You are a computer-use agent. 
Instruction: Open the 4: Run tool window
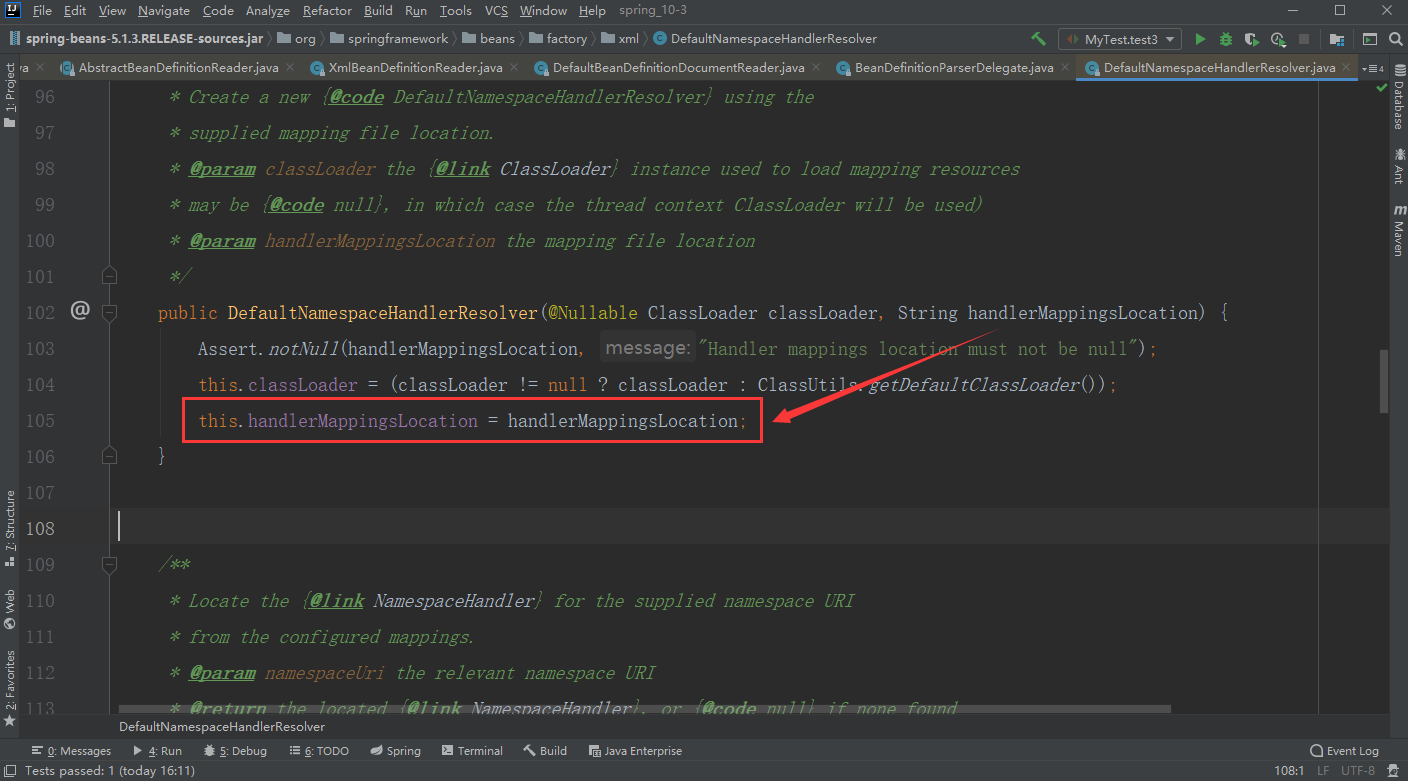click(x=157, y=751)
